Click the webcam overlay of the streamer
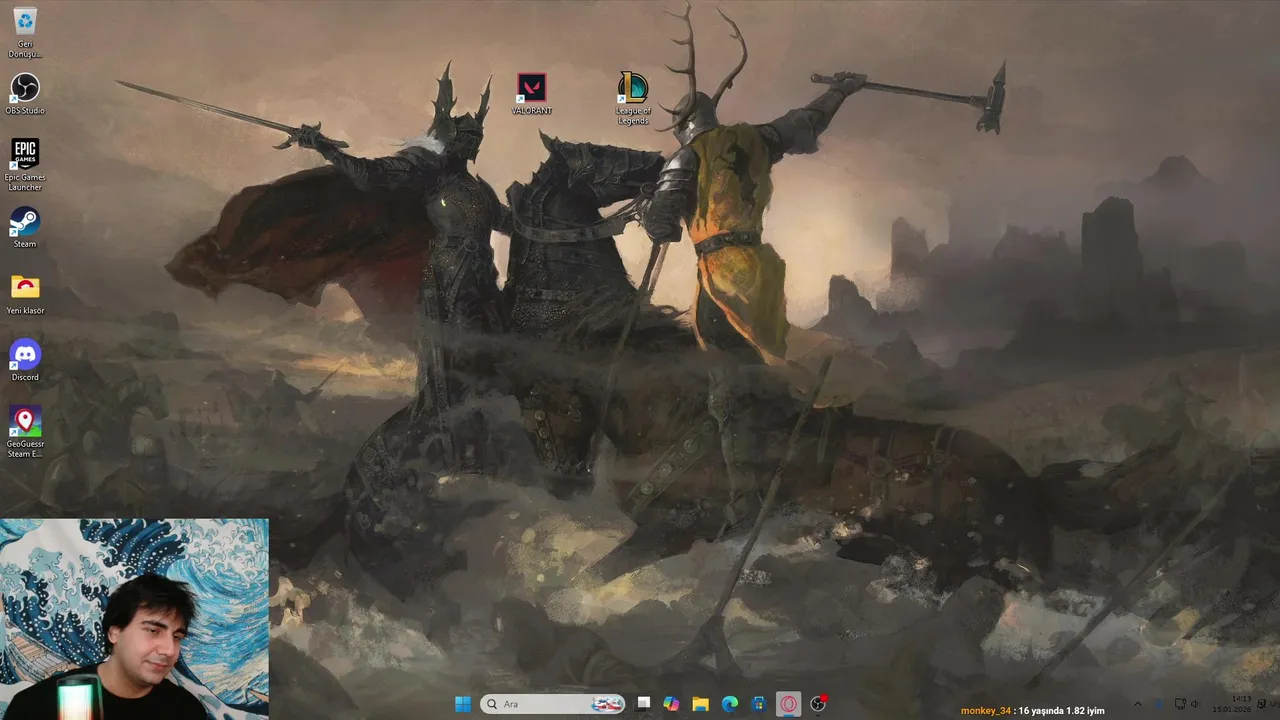 point(134,619)
